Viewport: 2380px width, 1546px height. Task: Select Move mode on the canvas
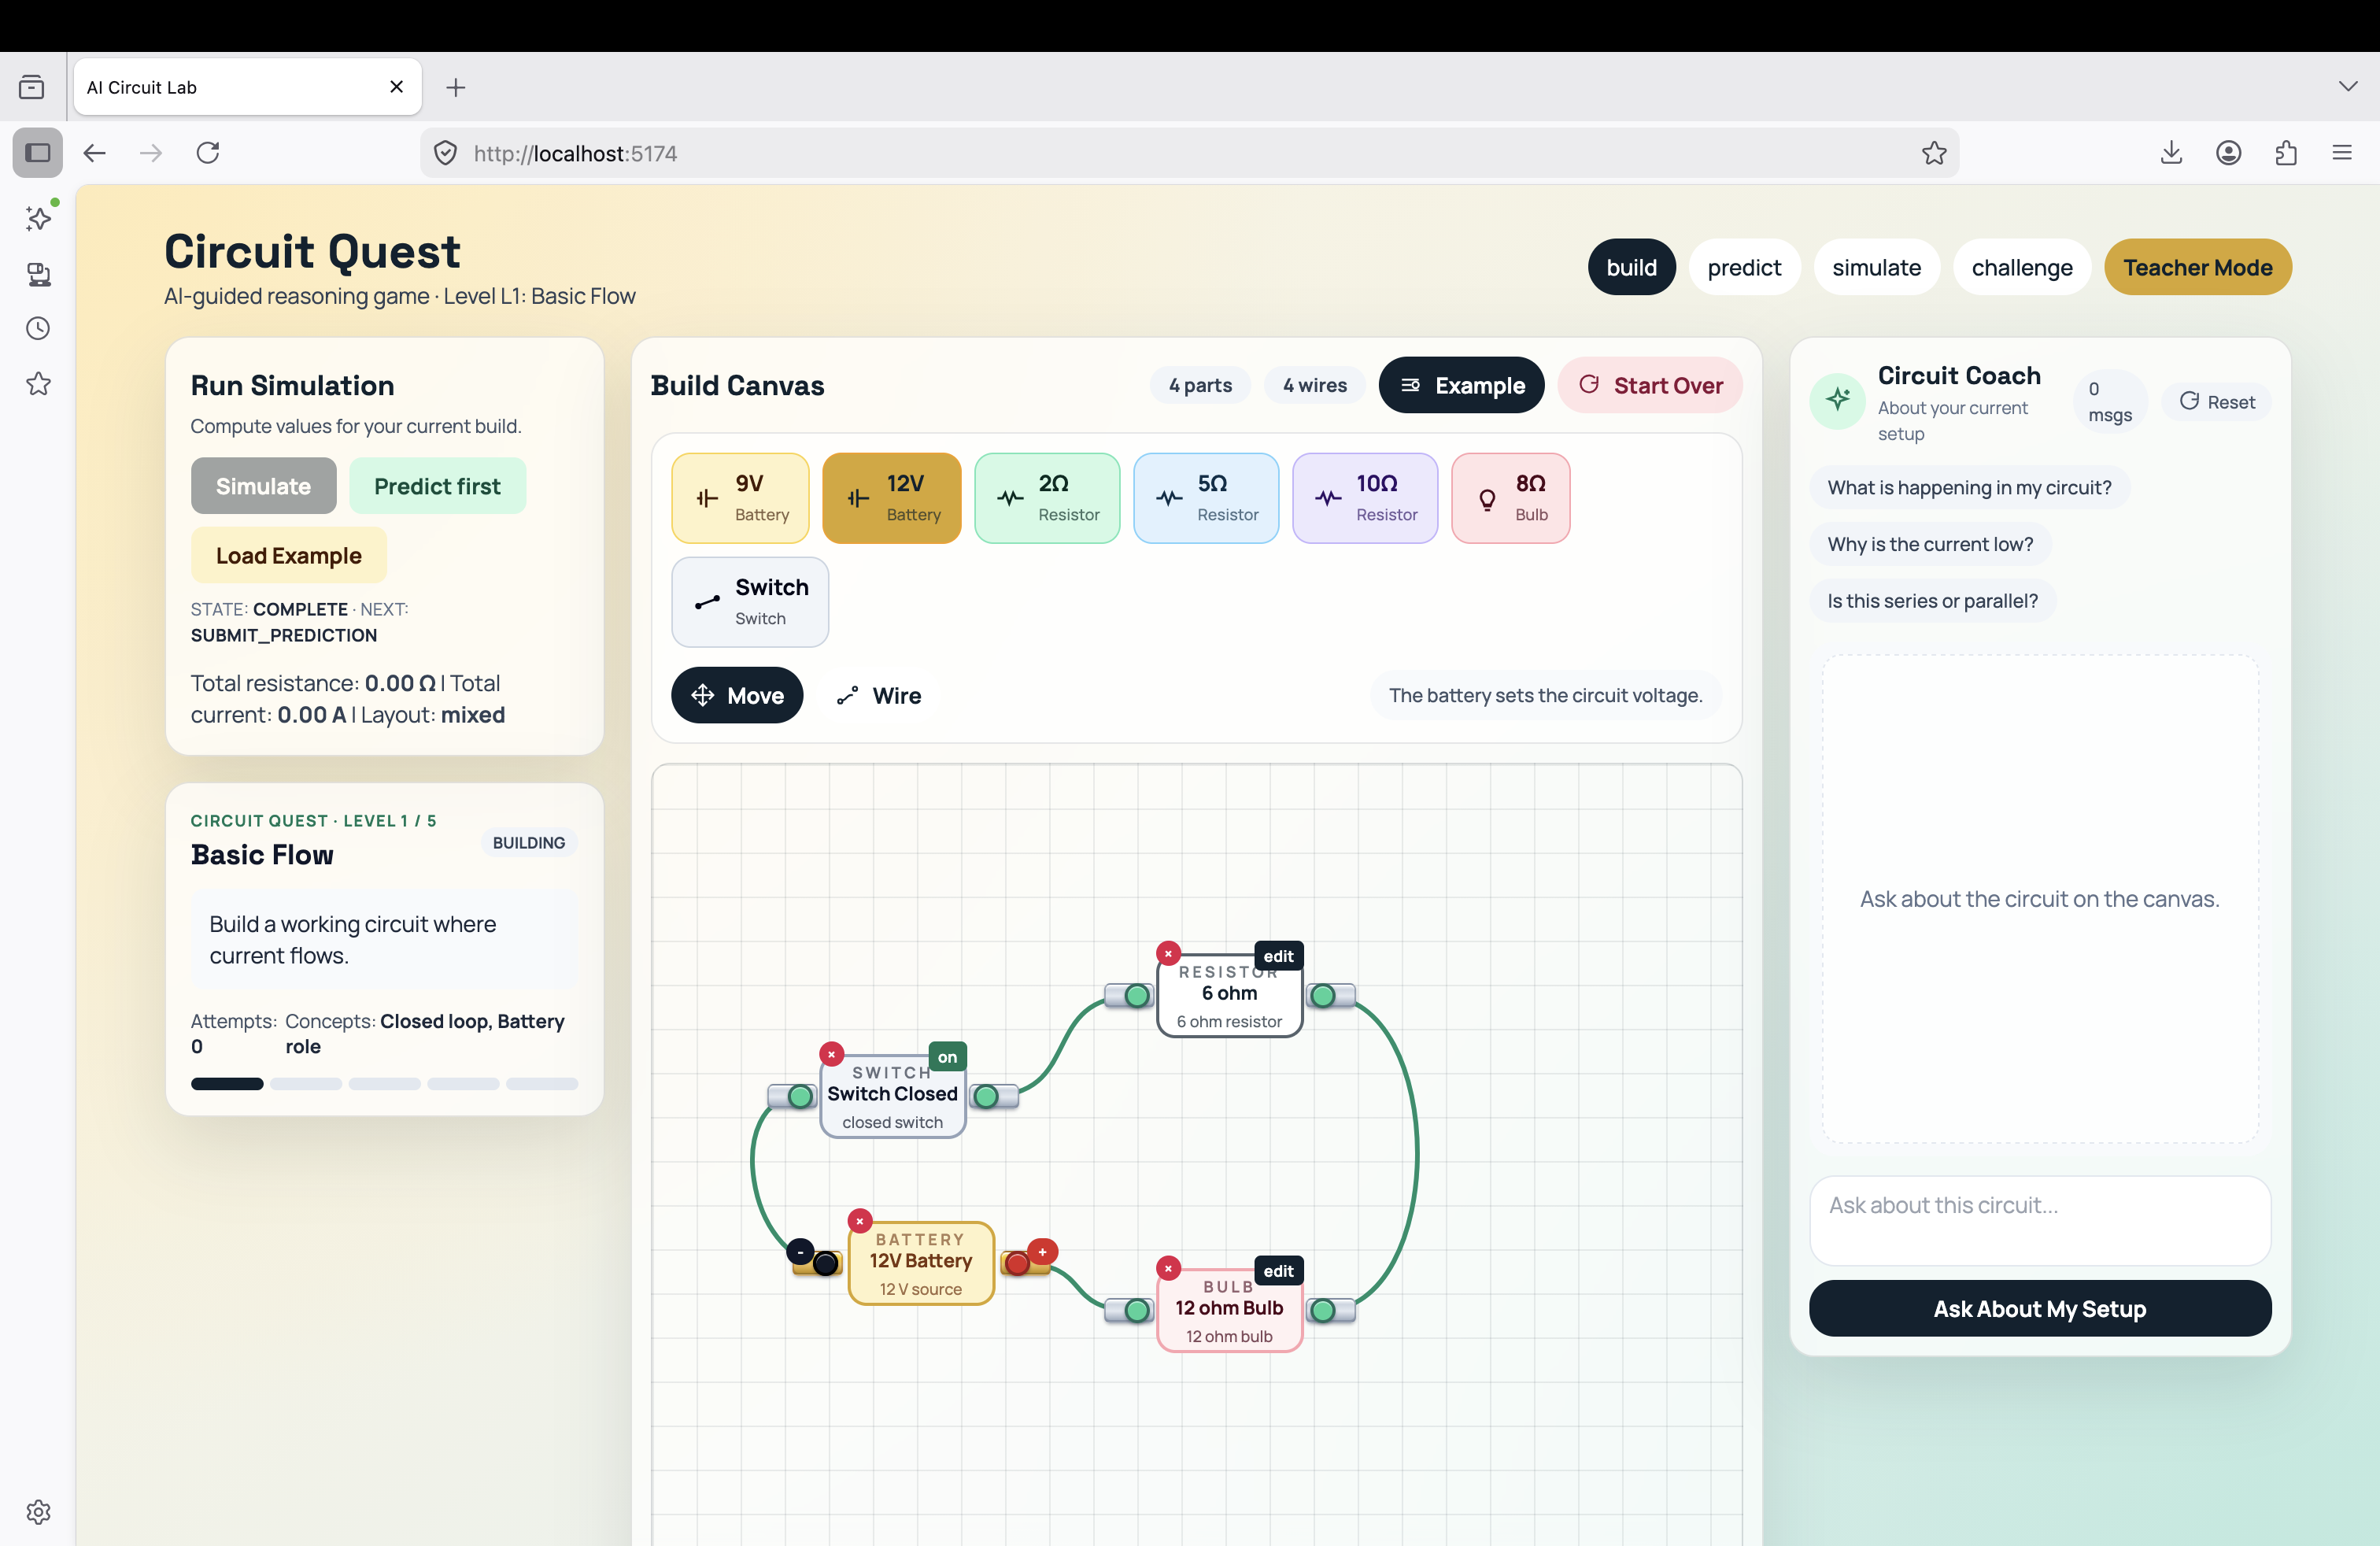(737, 695)
